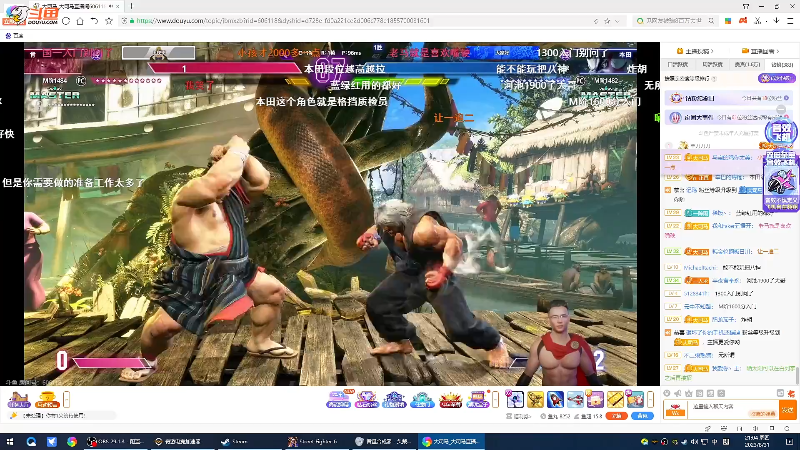Select the first chat panel tab

(x=678, y=65)
